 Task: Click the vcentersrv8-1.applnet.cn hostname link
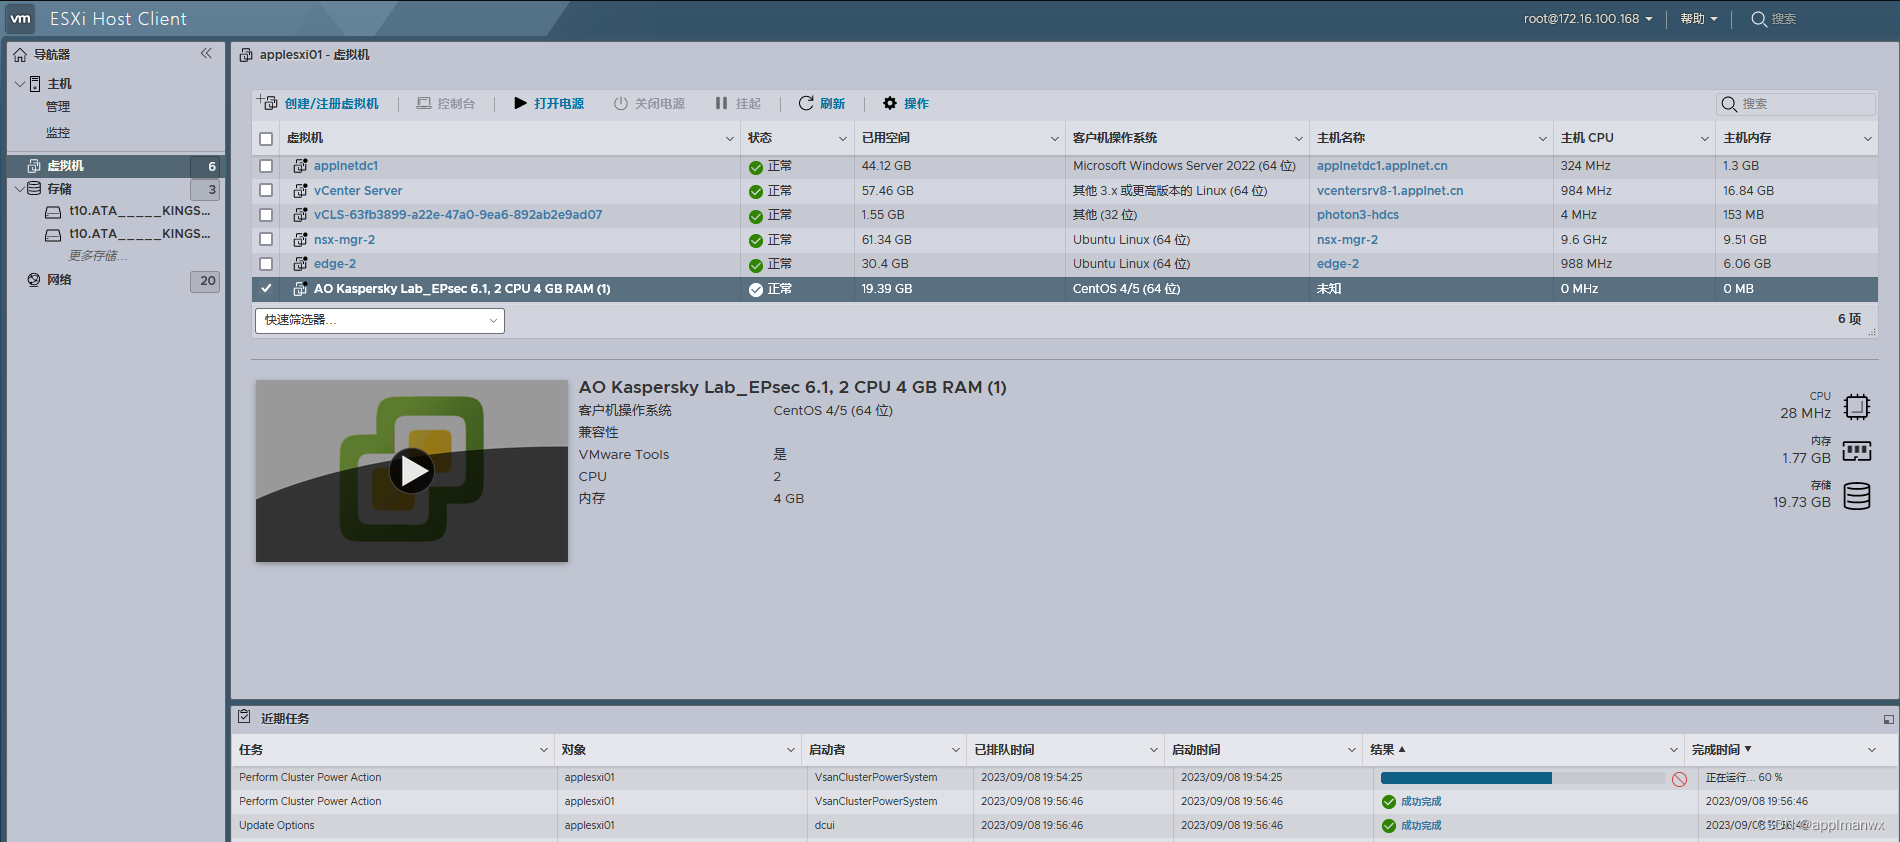click(x=1390, y=191)
